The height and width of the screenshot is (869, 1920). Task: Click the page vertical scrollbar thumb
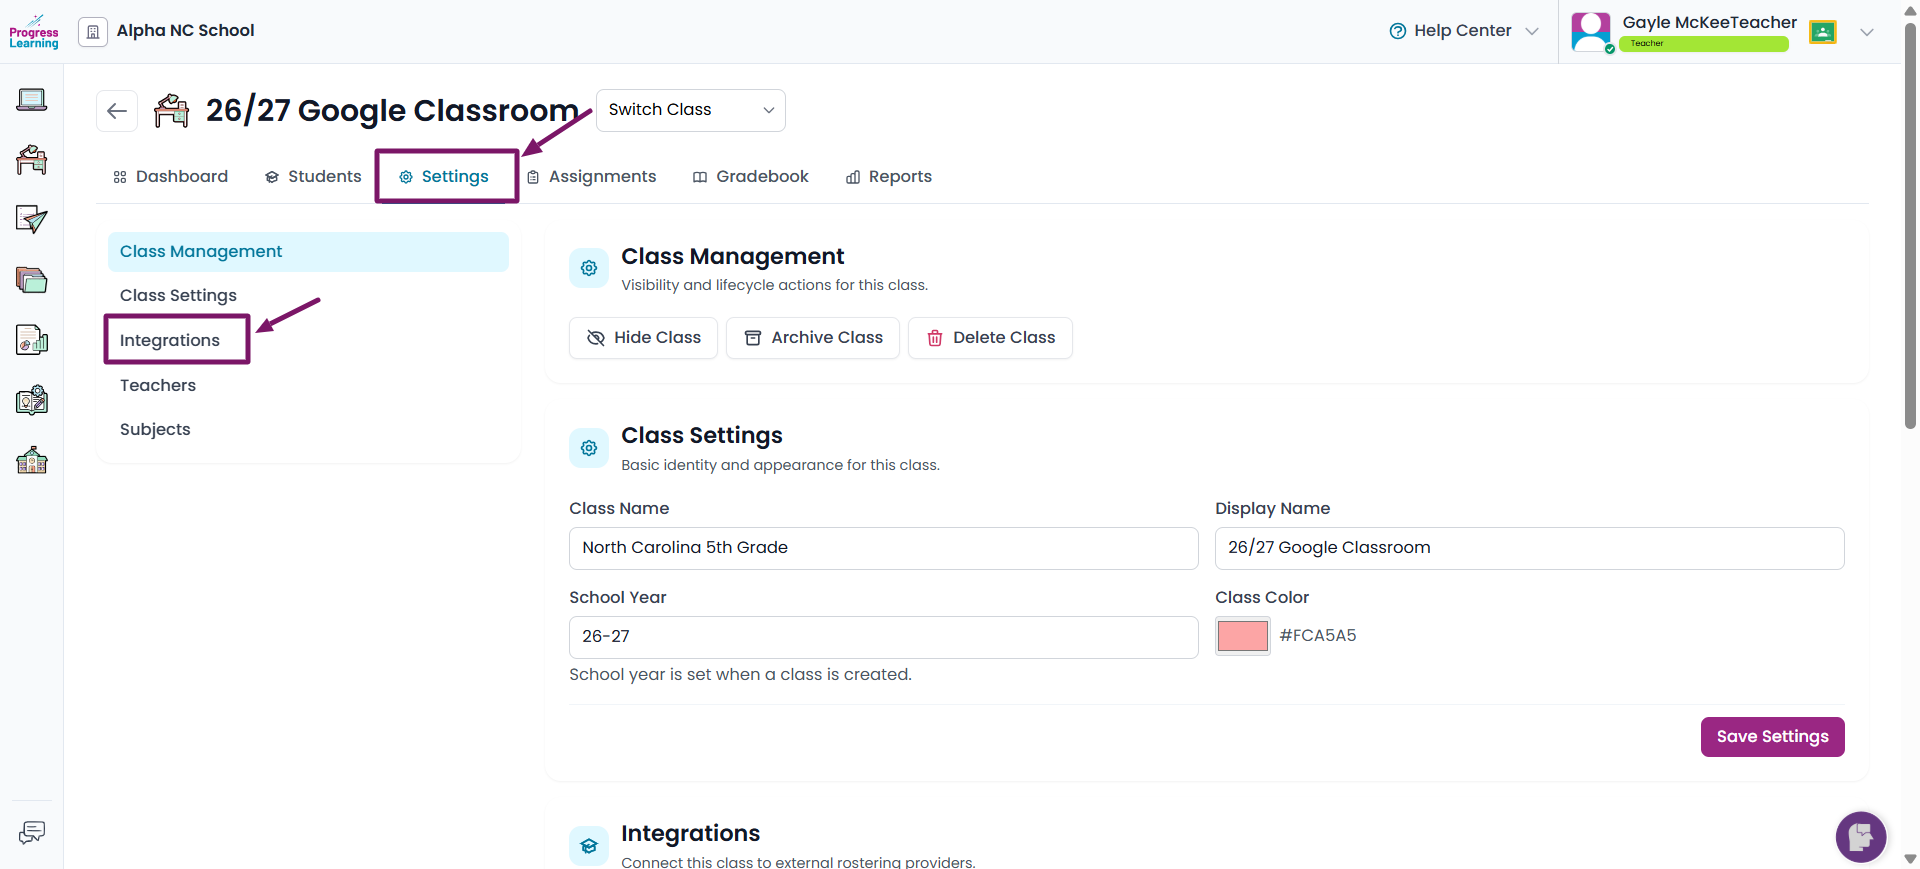coord(1910,225)
